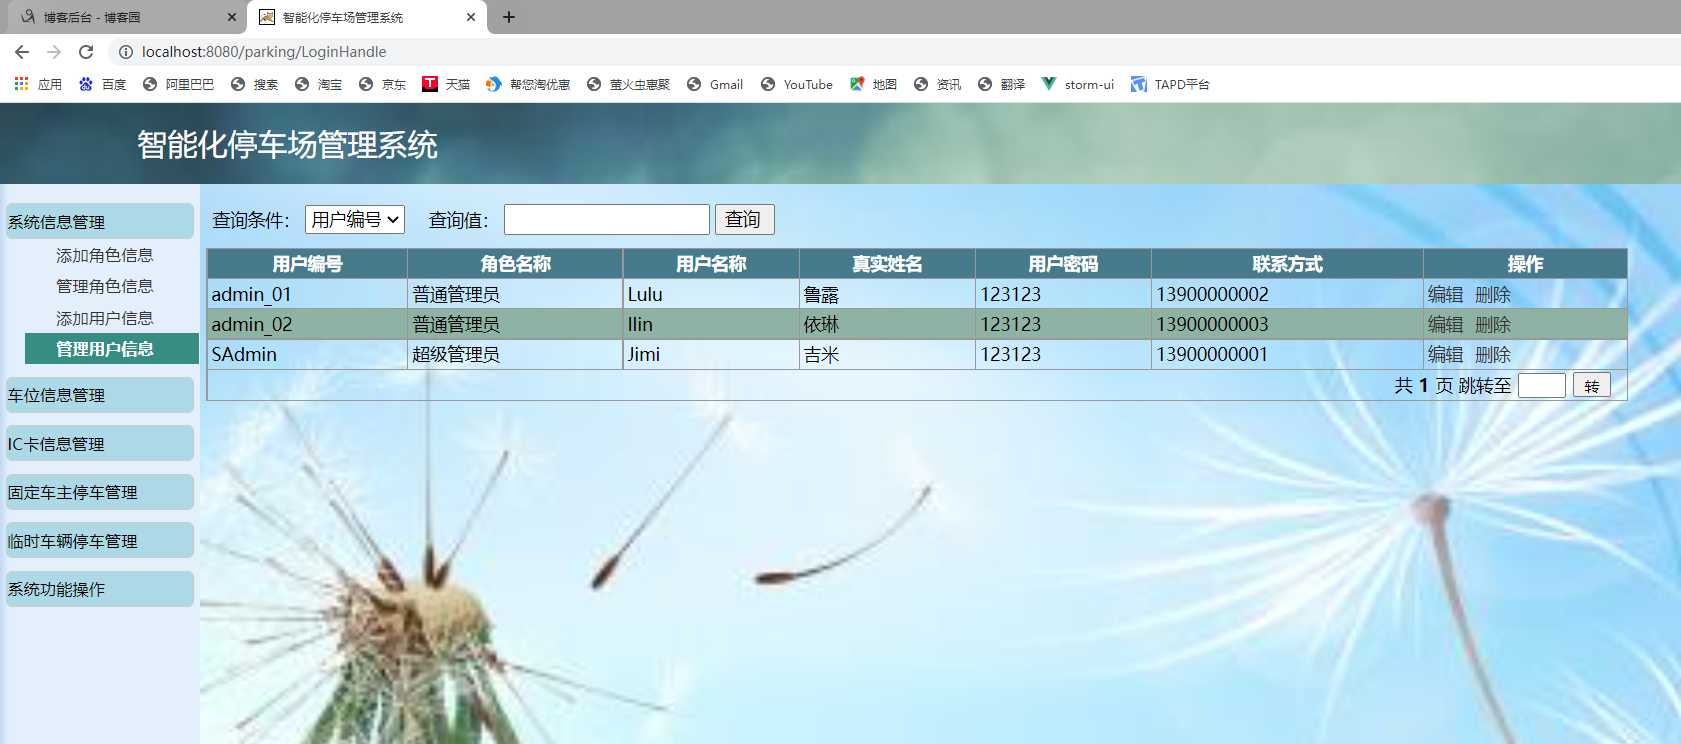
Task: Edit the SAdmin user row
Action: tap(1445, 355)
